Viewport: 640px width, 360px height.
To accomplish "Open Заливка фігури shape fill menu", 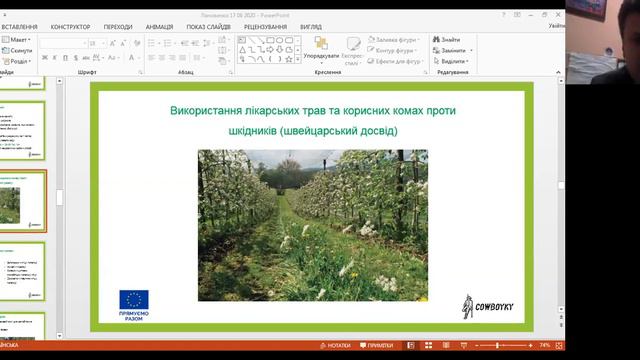I will click(393, 40).
